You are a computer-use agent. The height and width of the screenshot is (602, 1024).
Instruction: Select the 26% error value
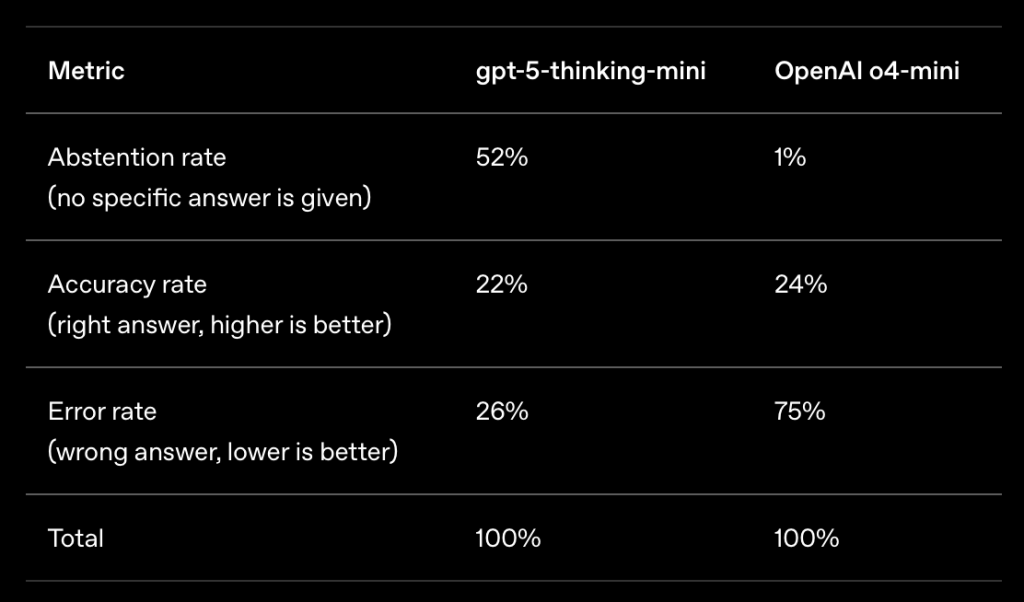click(x=502, y=411)
